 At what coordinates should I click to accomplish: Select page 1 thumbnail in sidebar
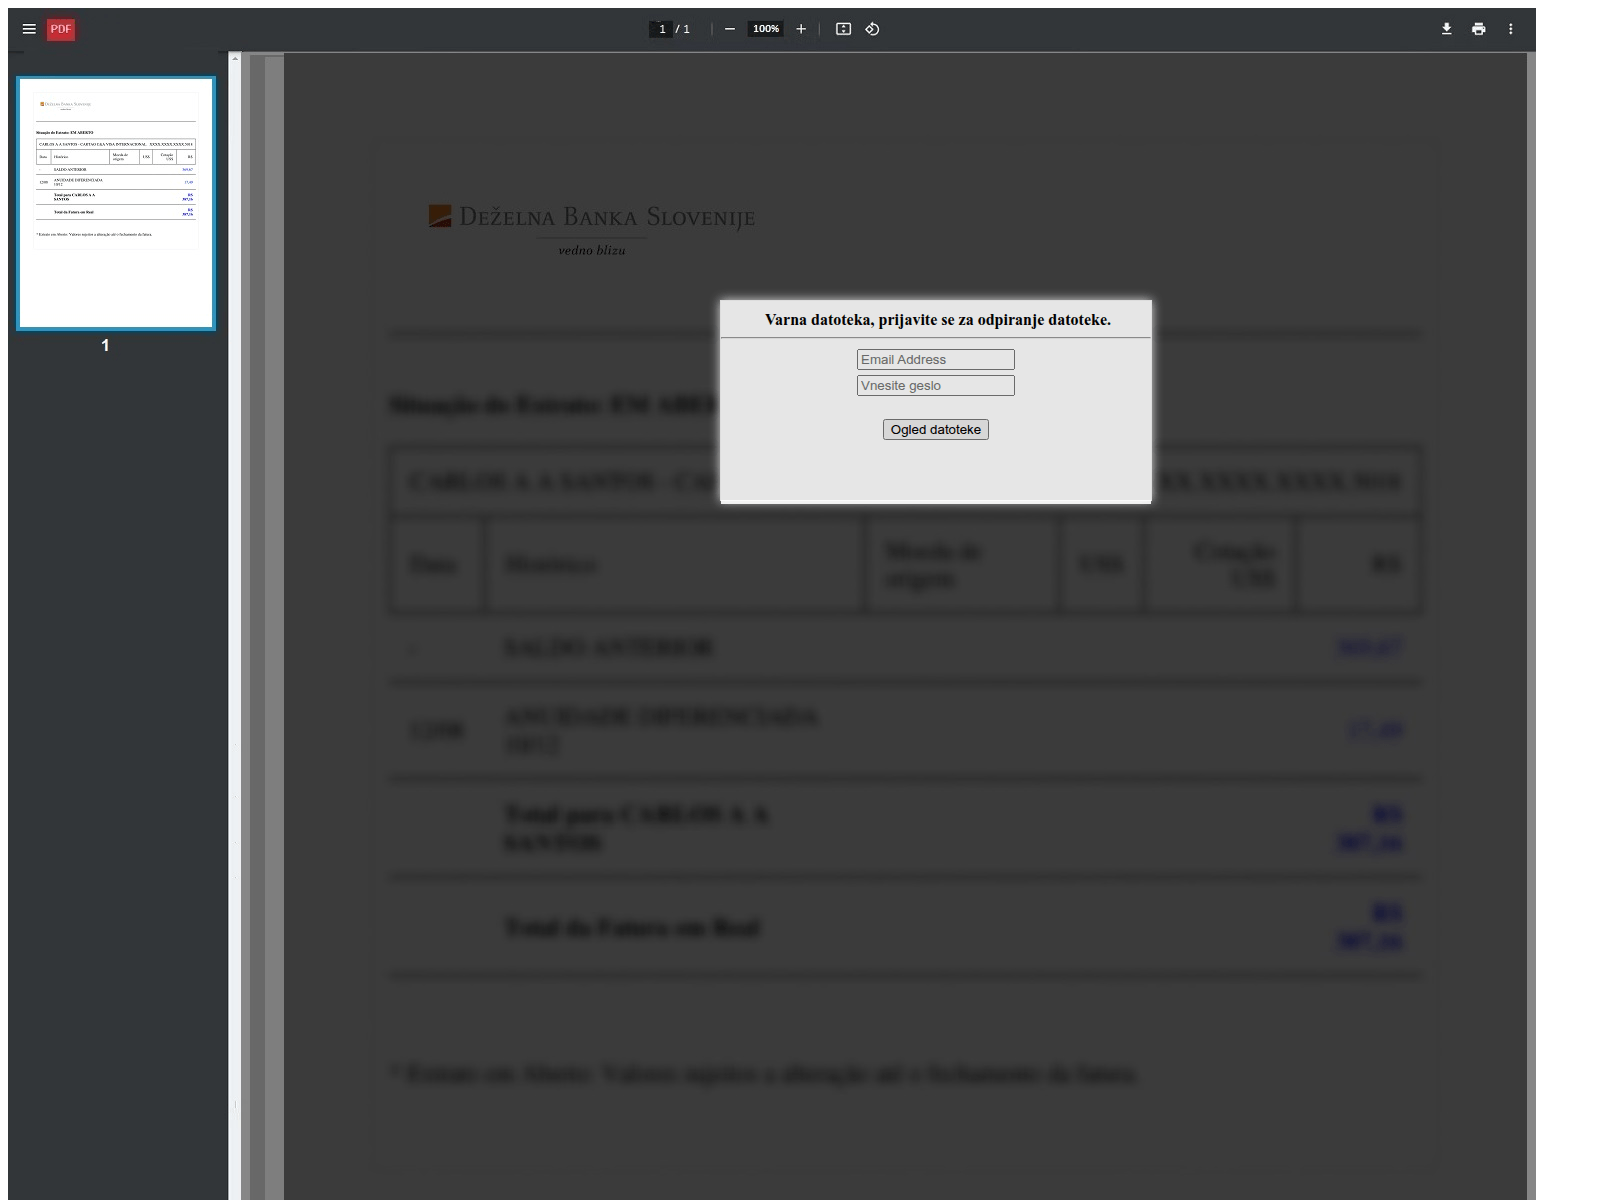[x=116, y=203]
